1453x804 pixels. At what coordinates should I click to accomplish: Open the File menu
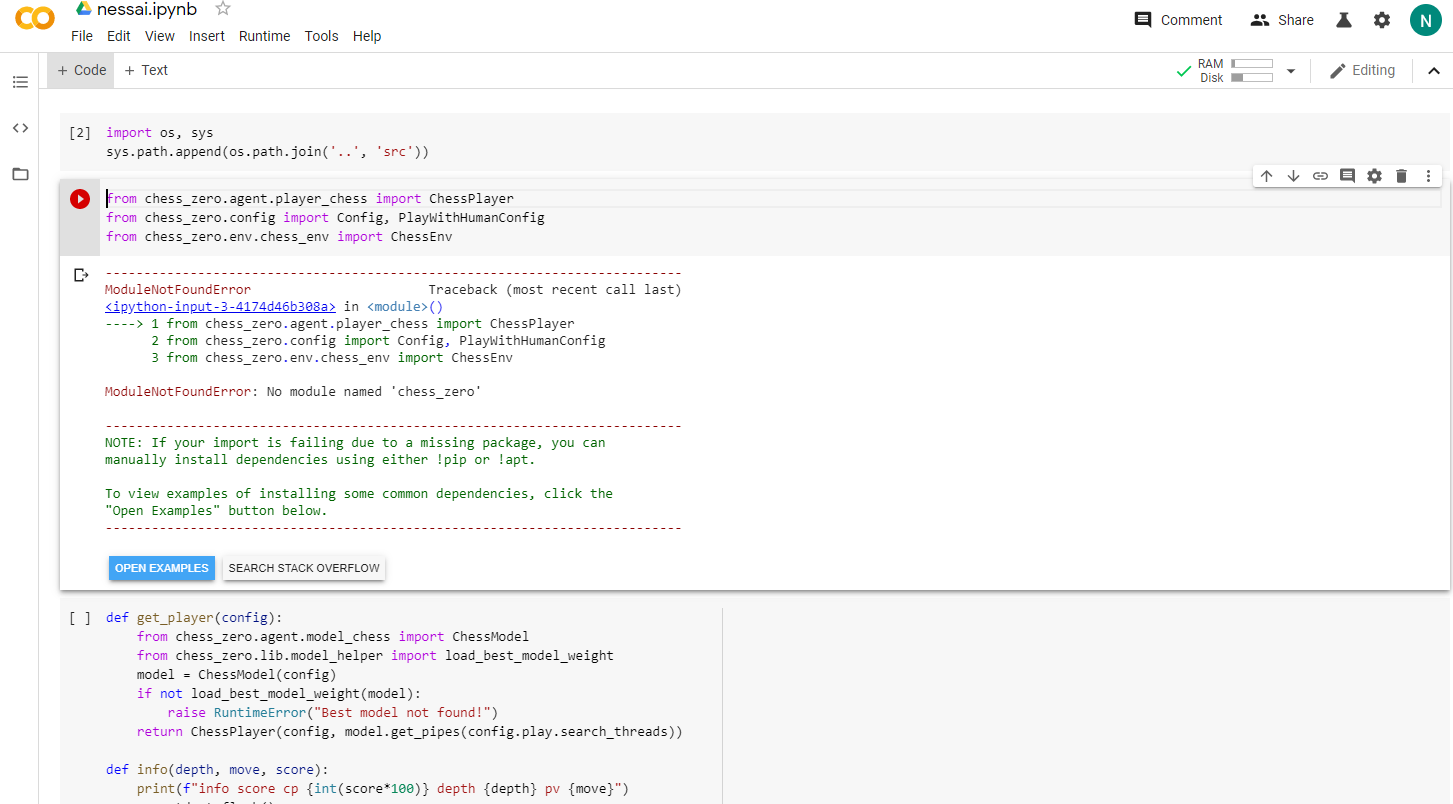(82, 36)
